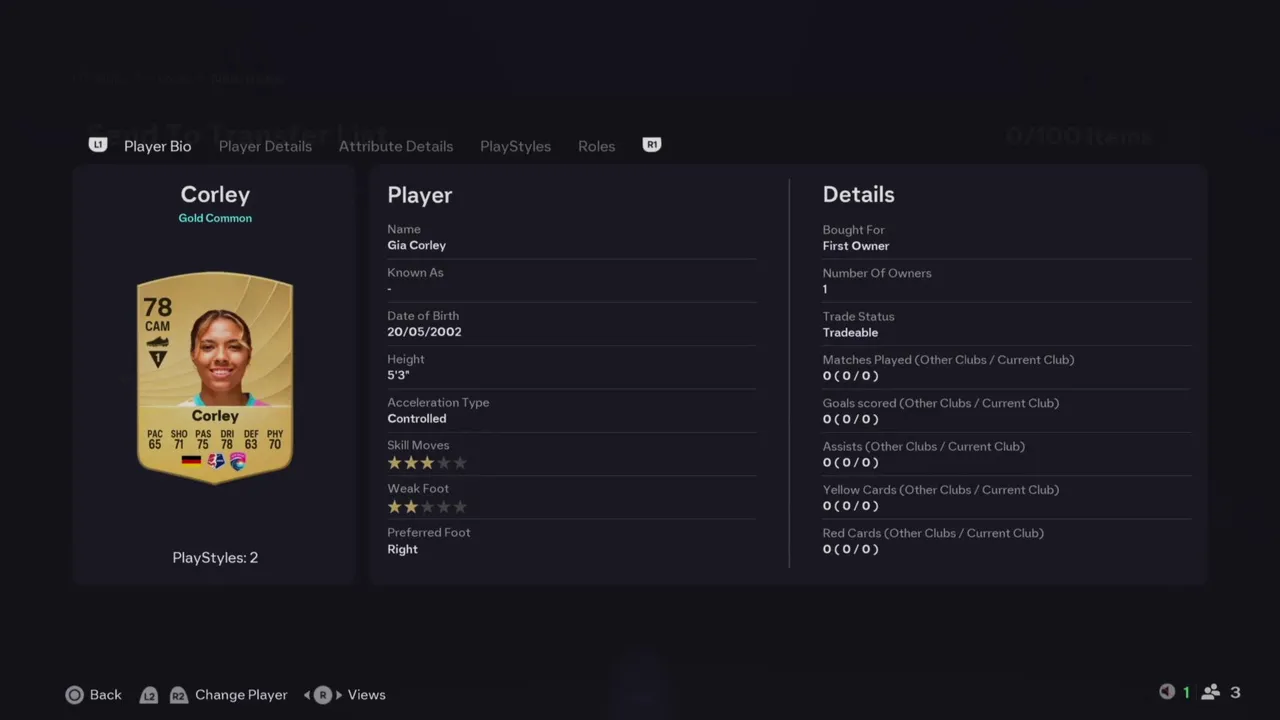Image resolution: width=1280 pixels, height=720 pixels.
Task: Click the date of birth 20/05/2002
Action: [x=424, y=332]
